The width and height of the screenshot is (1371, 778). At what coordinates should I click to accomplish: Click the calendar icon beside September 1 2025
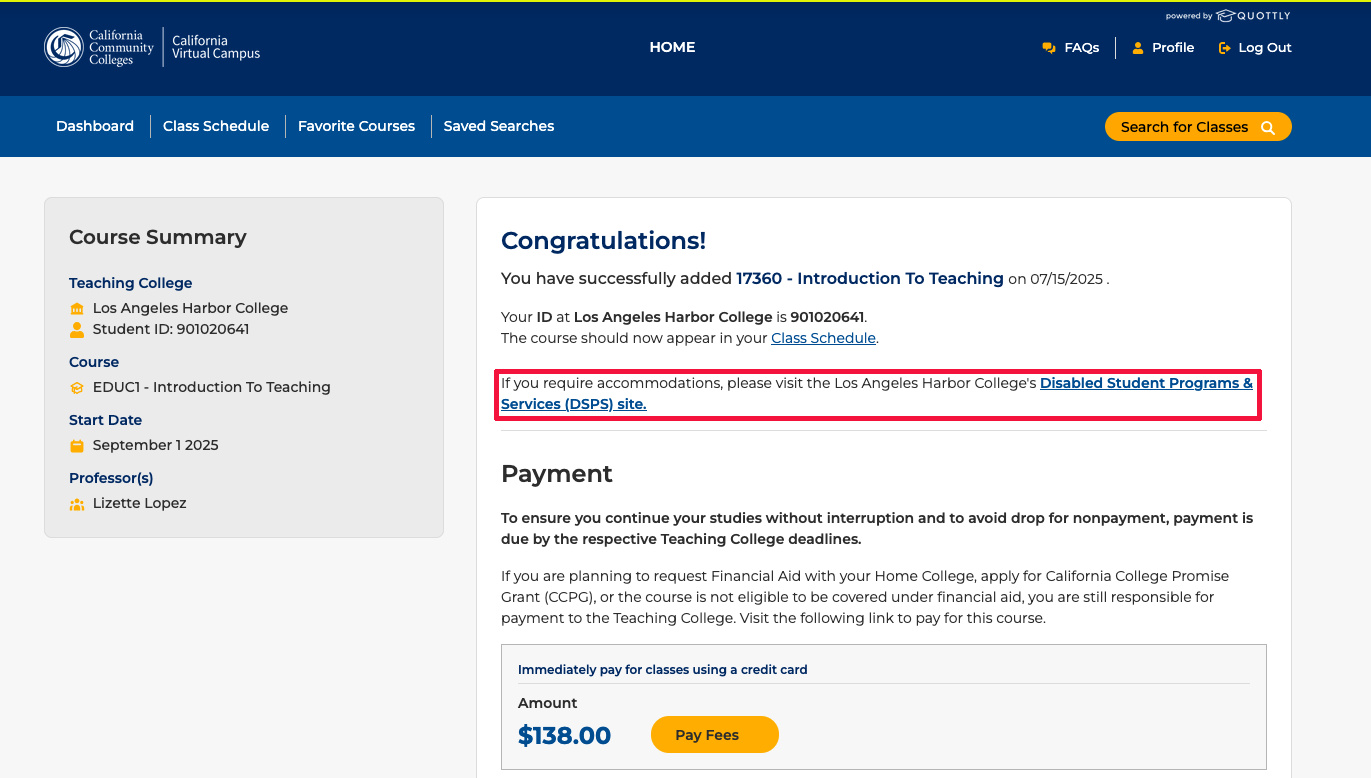[x=77, y=446]
